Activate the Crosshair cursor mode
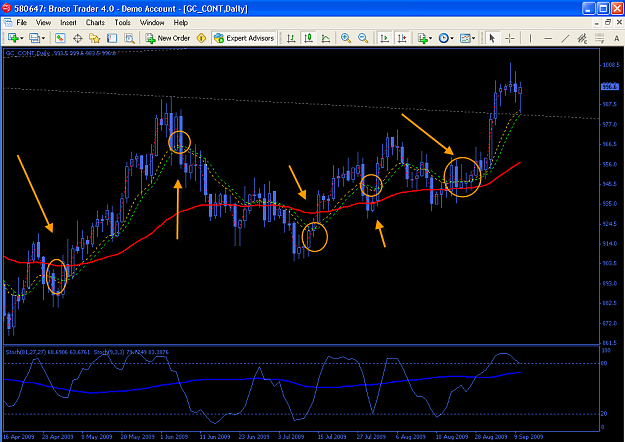The image size is (625, 442). (x=510, y=38)
